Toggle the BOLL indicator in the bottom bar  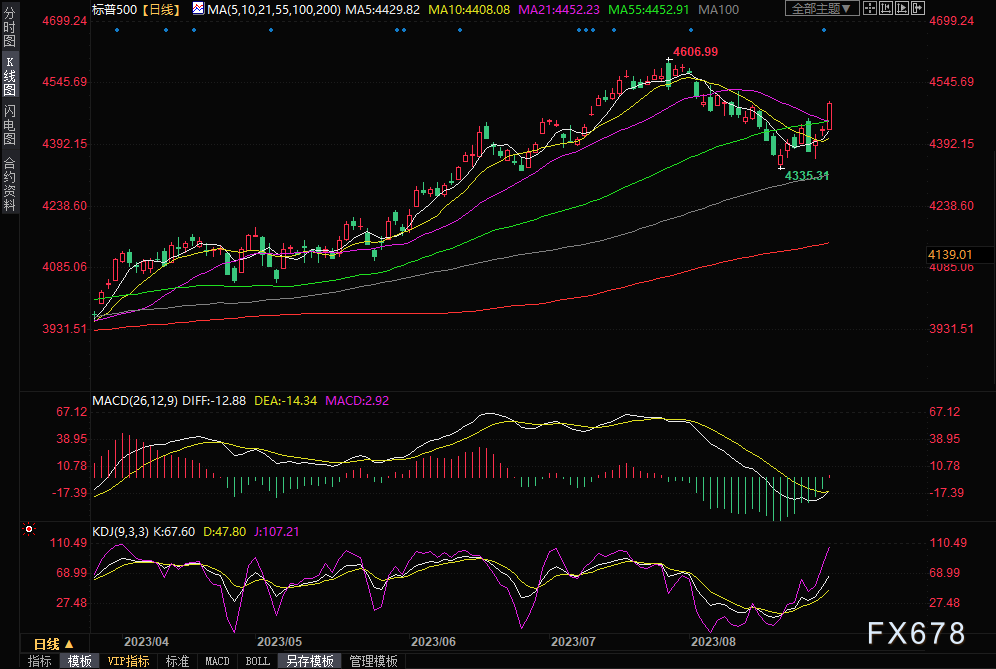(257, 661)
